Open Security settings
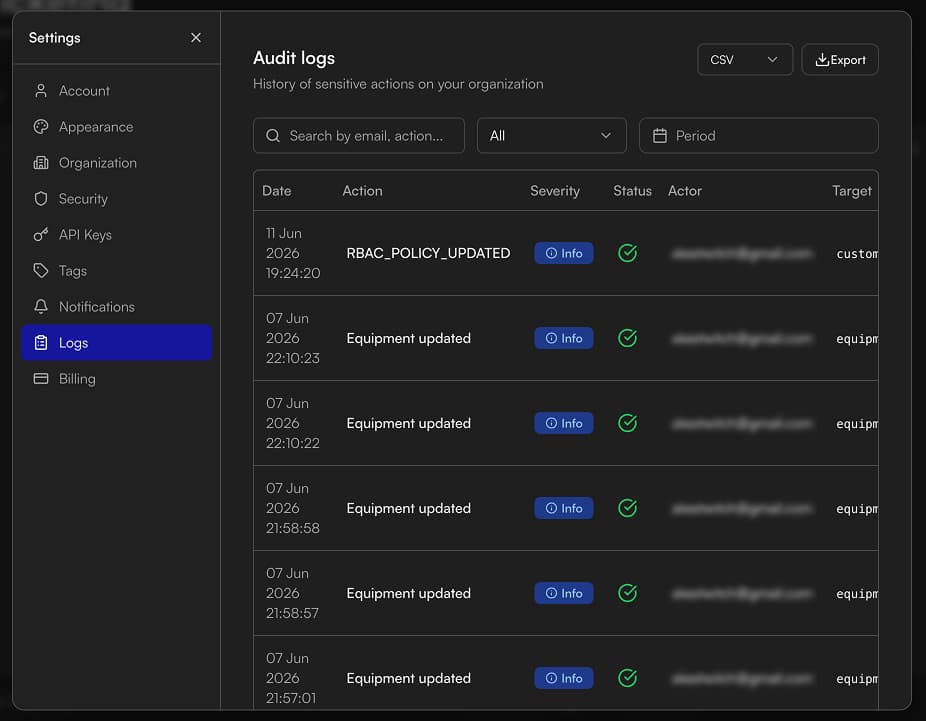Screen dimensions: 926x721 (116, 198)
